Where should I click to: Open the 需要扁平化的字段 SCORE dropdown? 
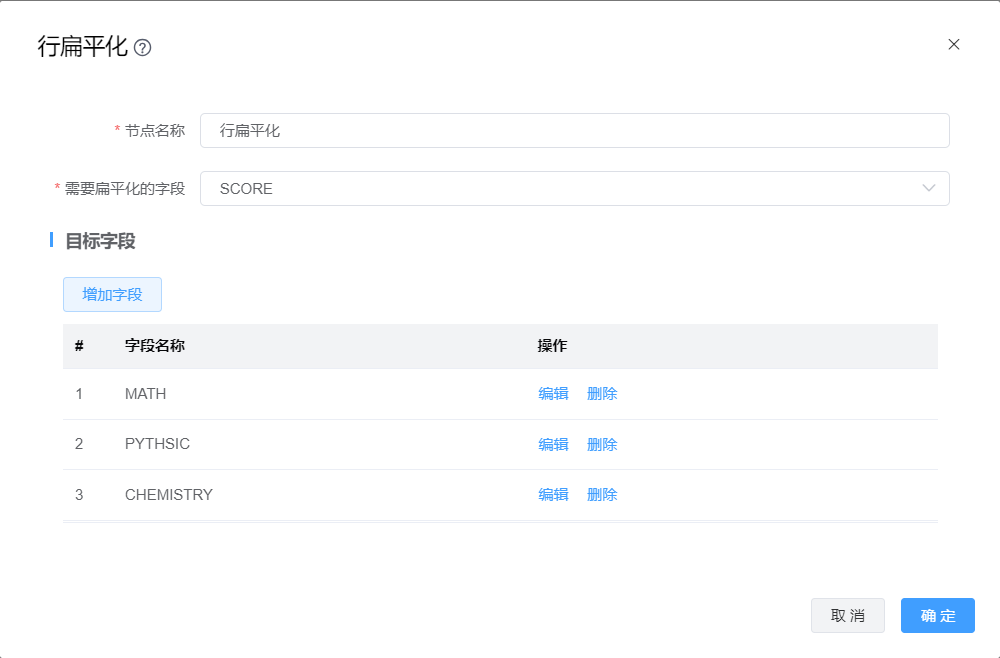(x=560, y=189)
